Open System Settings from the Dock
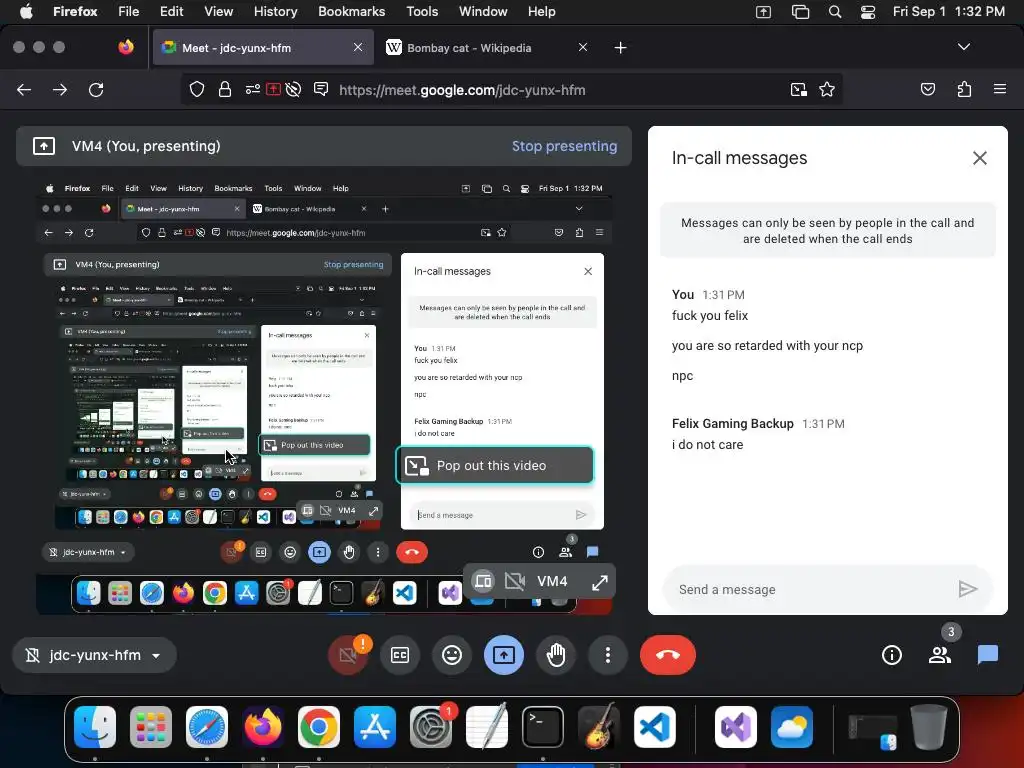This screenshot has width=1024, height=768. 431,726
